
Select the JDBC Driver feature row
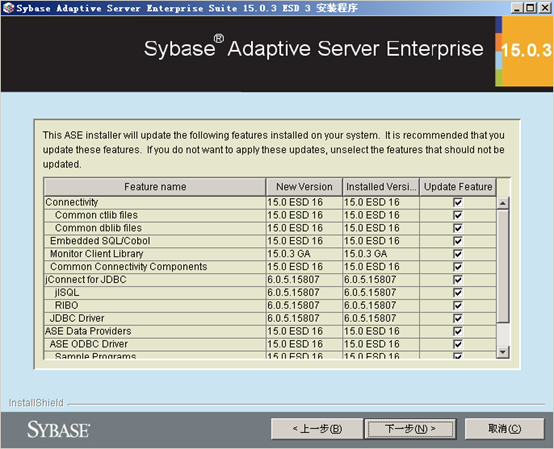(x=270, y=318)
